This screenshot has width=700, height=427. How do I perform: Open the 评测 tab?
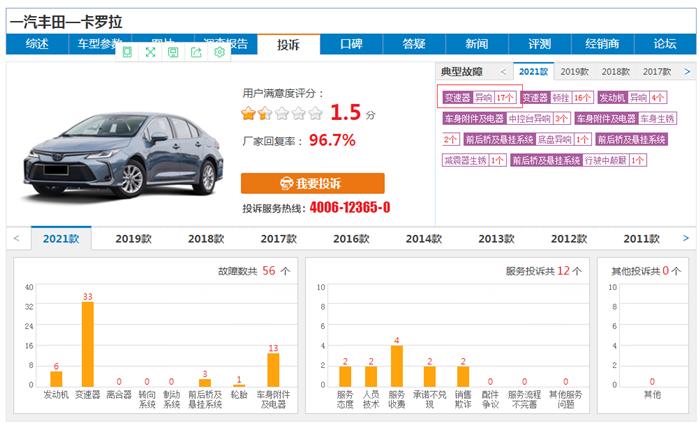click(x=540, y=44)
